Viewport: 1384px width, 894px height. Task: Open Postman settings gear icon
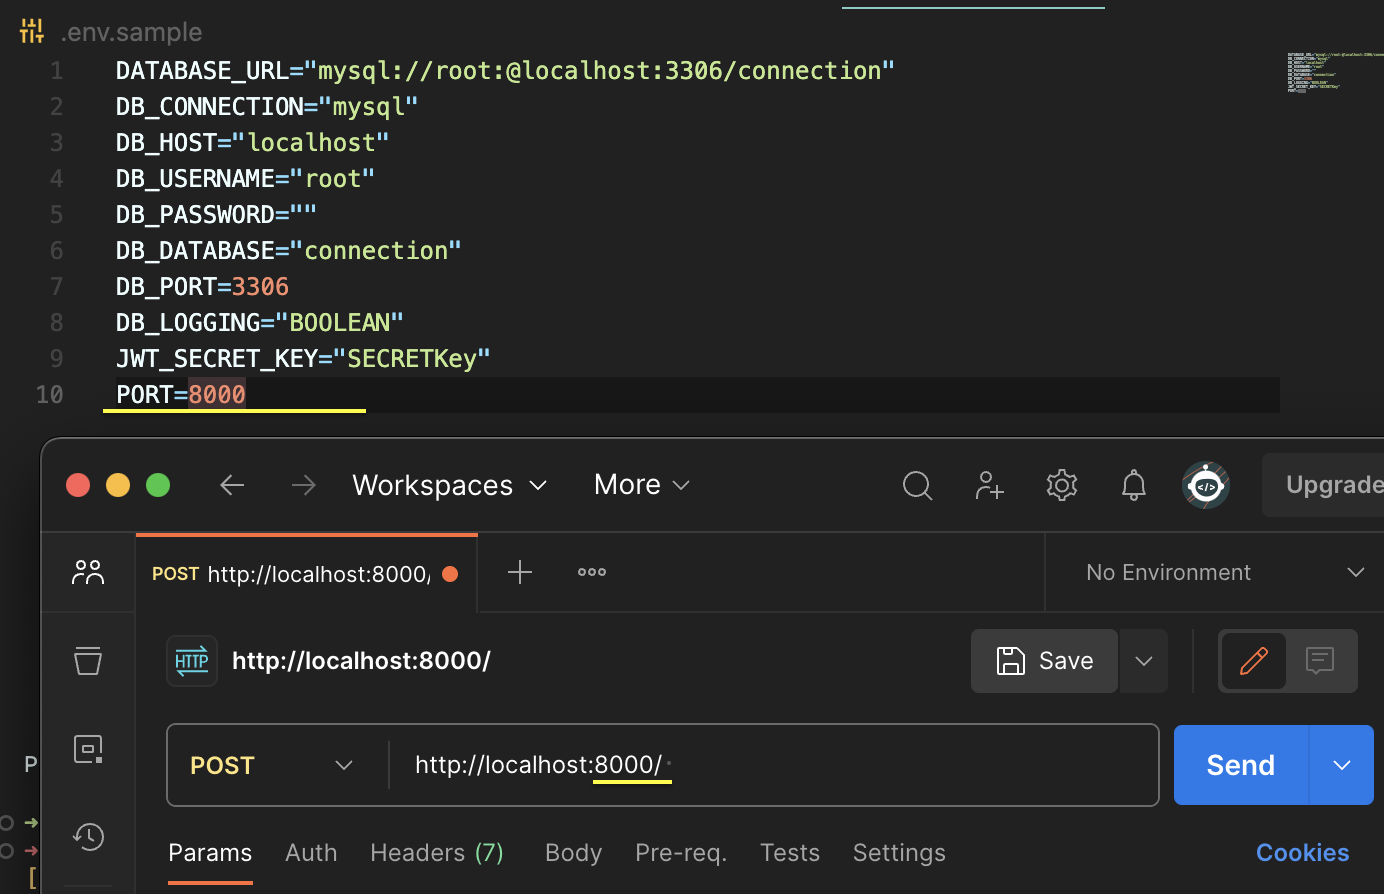coord(1061,485)
